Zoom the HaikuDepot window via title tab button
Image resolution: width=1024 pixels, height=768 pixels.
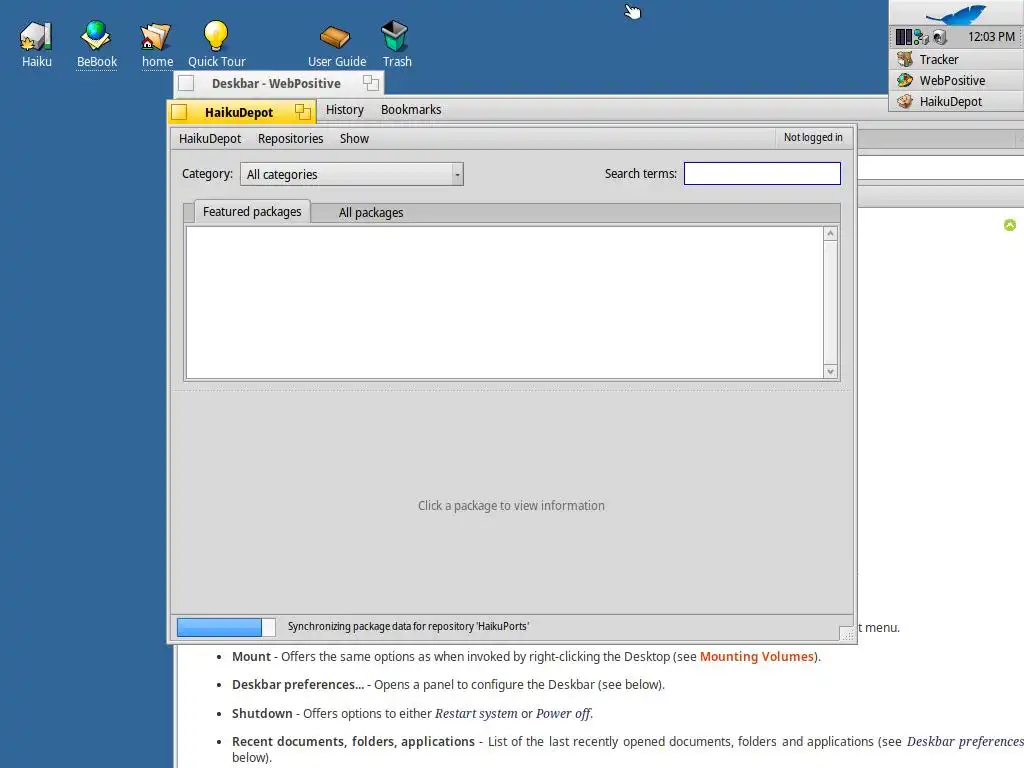coord(302,112)
